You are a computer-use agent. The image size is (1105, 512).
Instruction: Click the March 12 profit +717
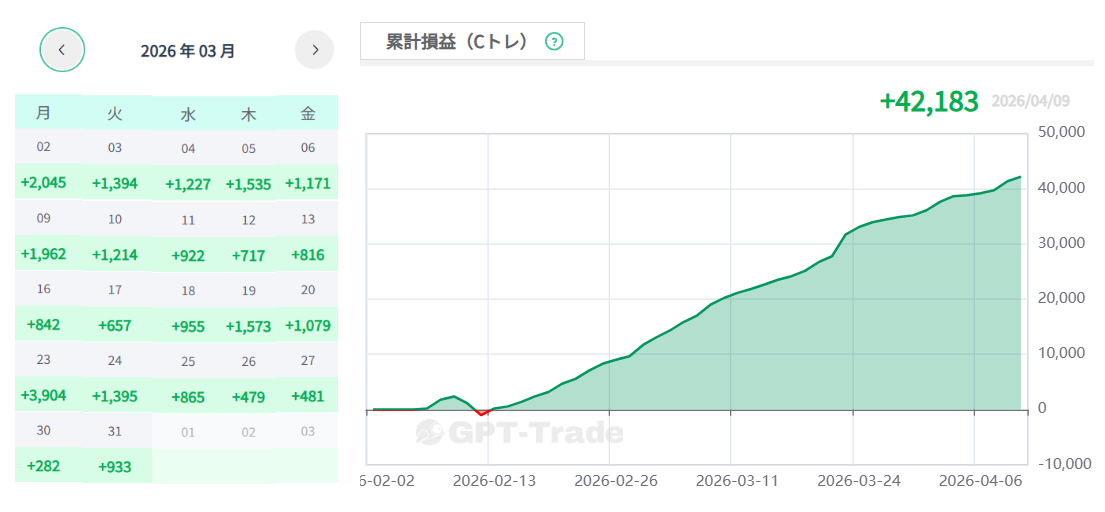pos(248,255)
